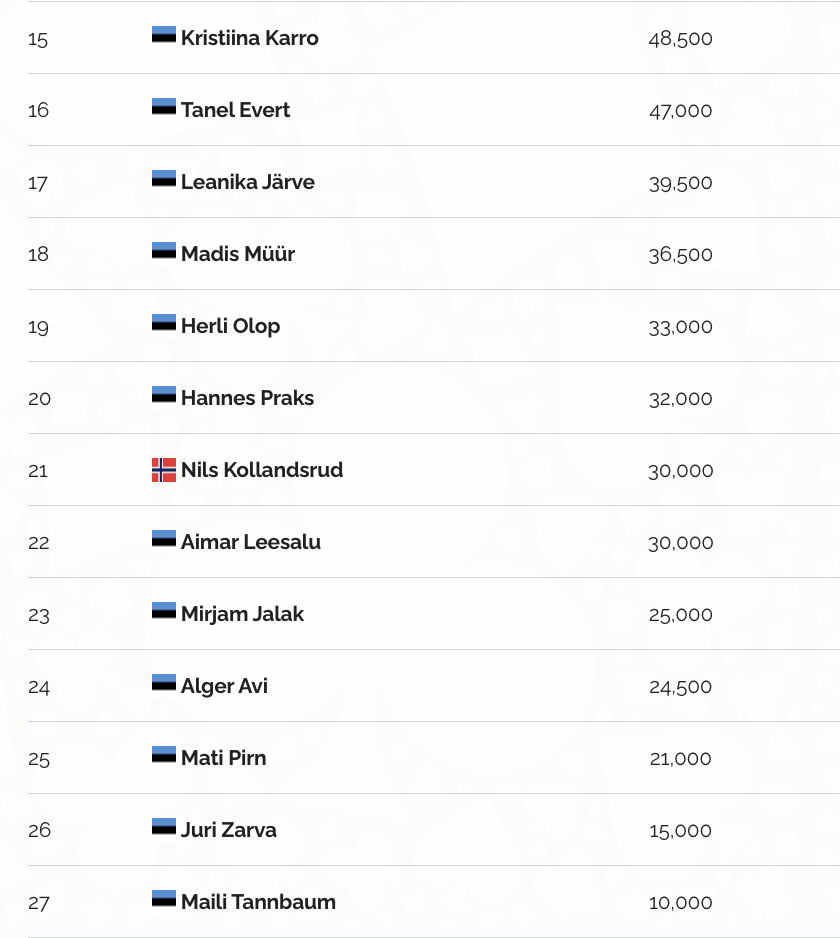Click Kristiina Karro's name
The height and width of the screenshot is (938, 840).
pos(249,38)
